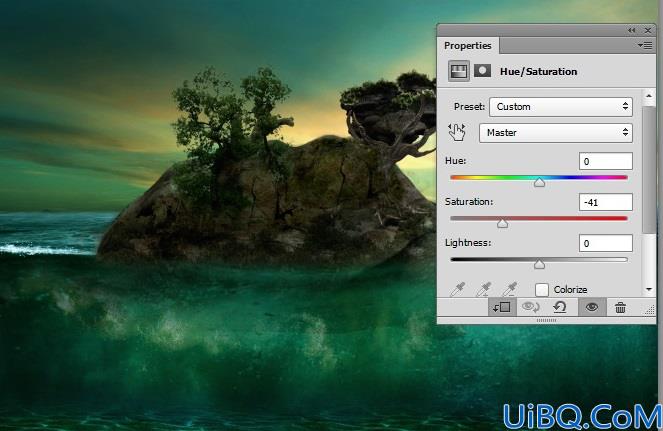Viewport: 663px width, 431px height.
Task: Focus the Saturation value field showing -41
Action: click(605, 202)
